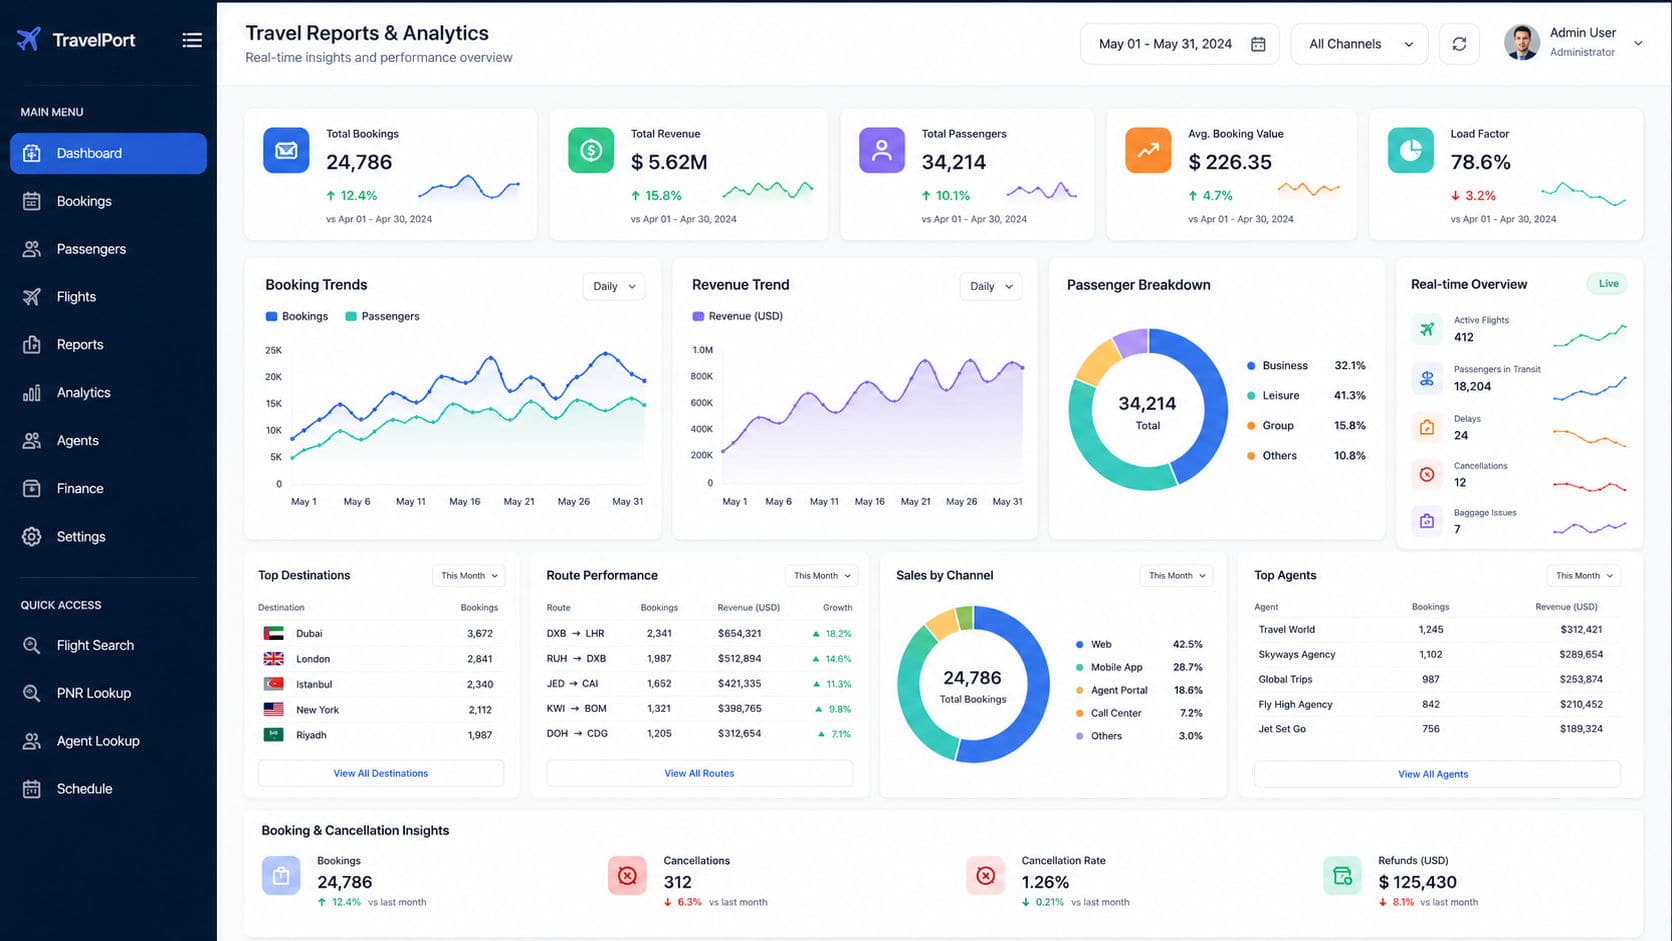The height and width of the screenshot is (941, 1672).
Task: Open PNR Lookup quick access link
Action: 108,693
